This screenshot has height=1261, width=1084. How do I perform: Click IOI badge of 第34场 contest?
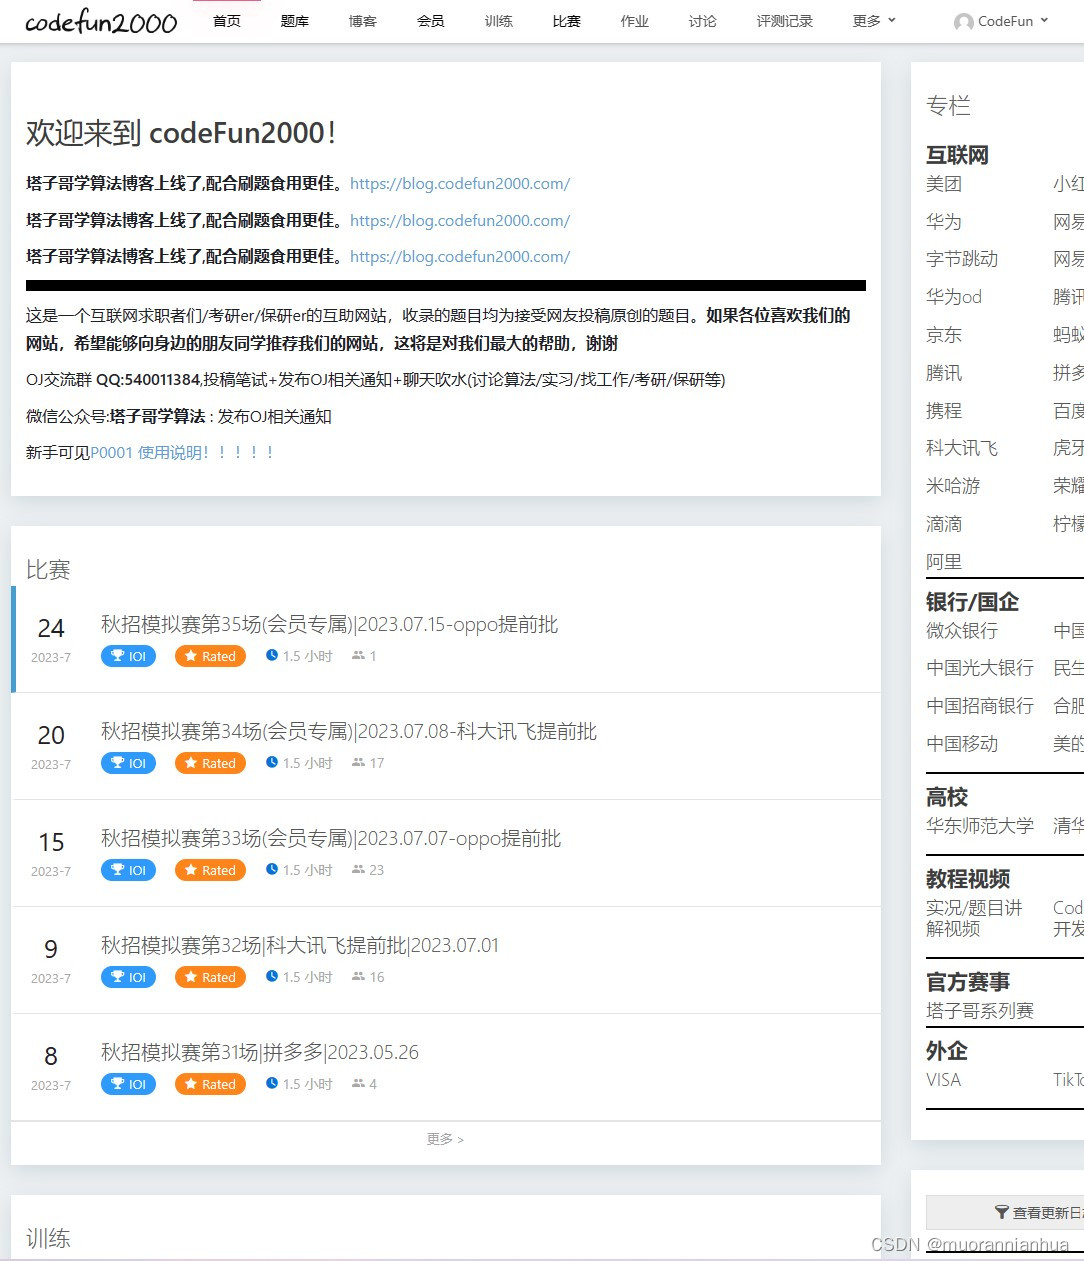click(128, 763)
